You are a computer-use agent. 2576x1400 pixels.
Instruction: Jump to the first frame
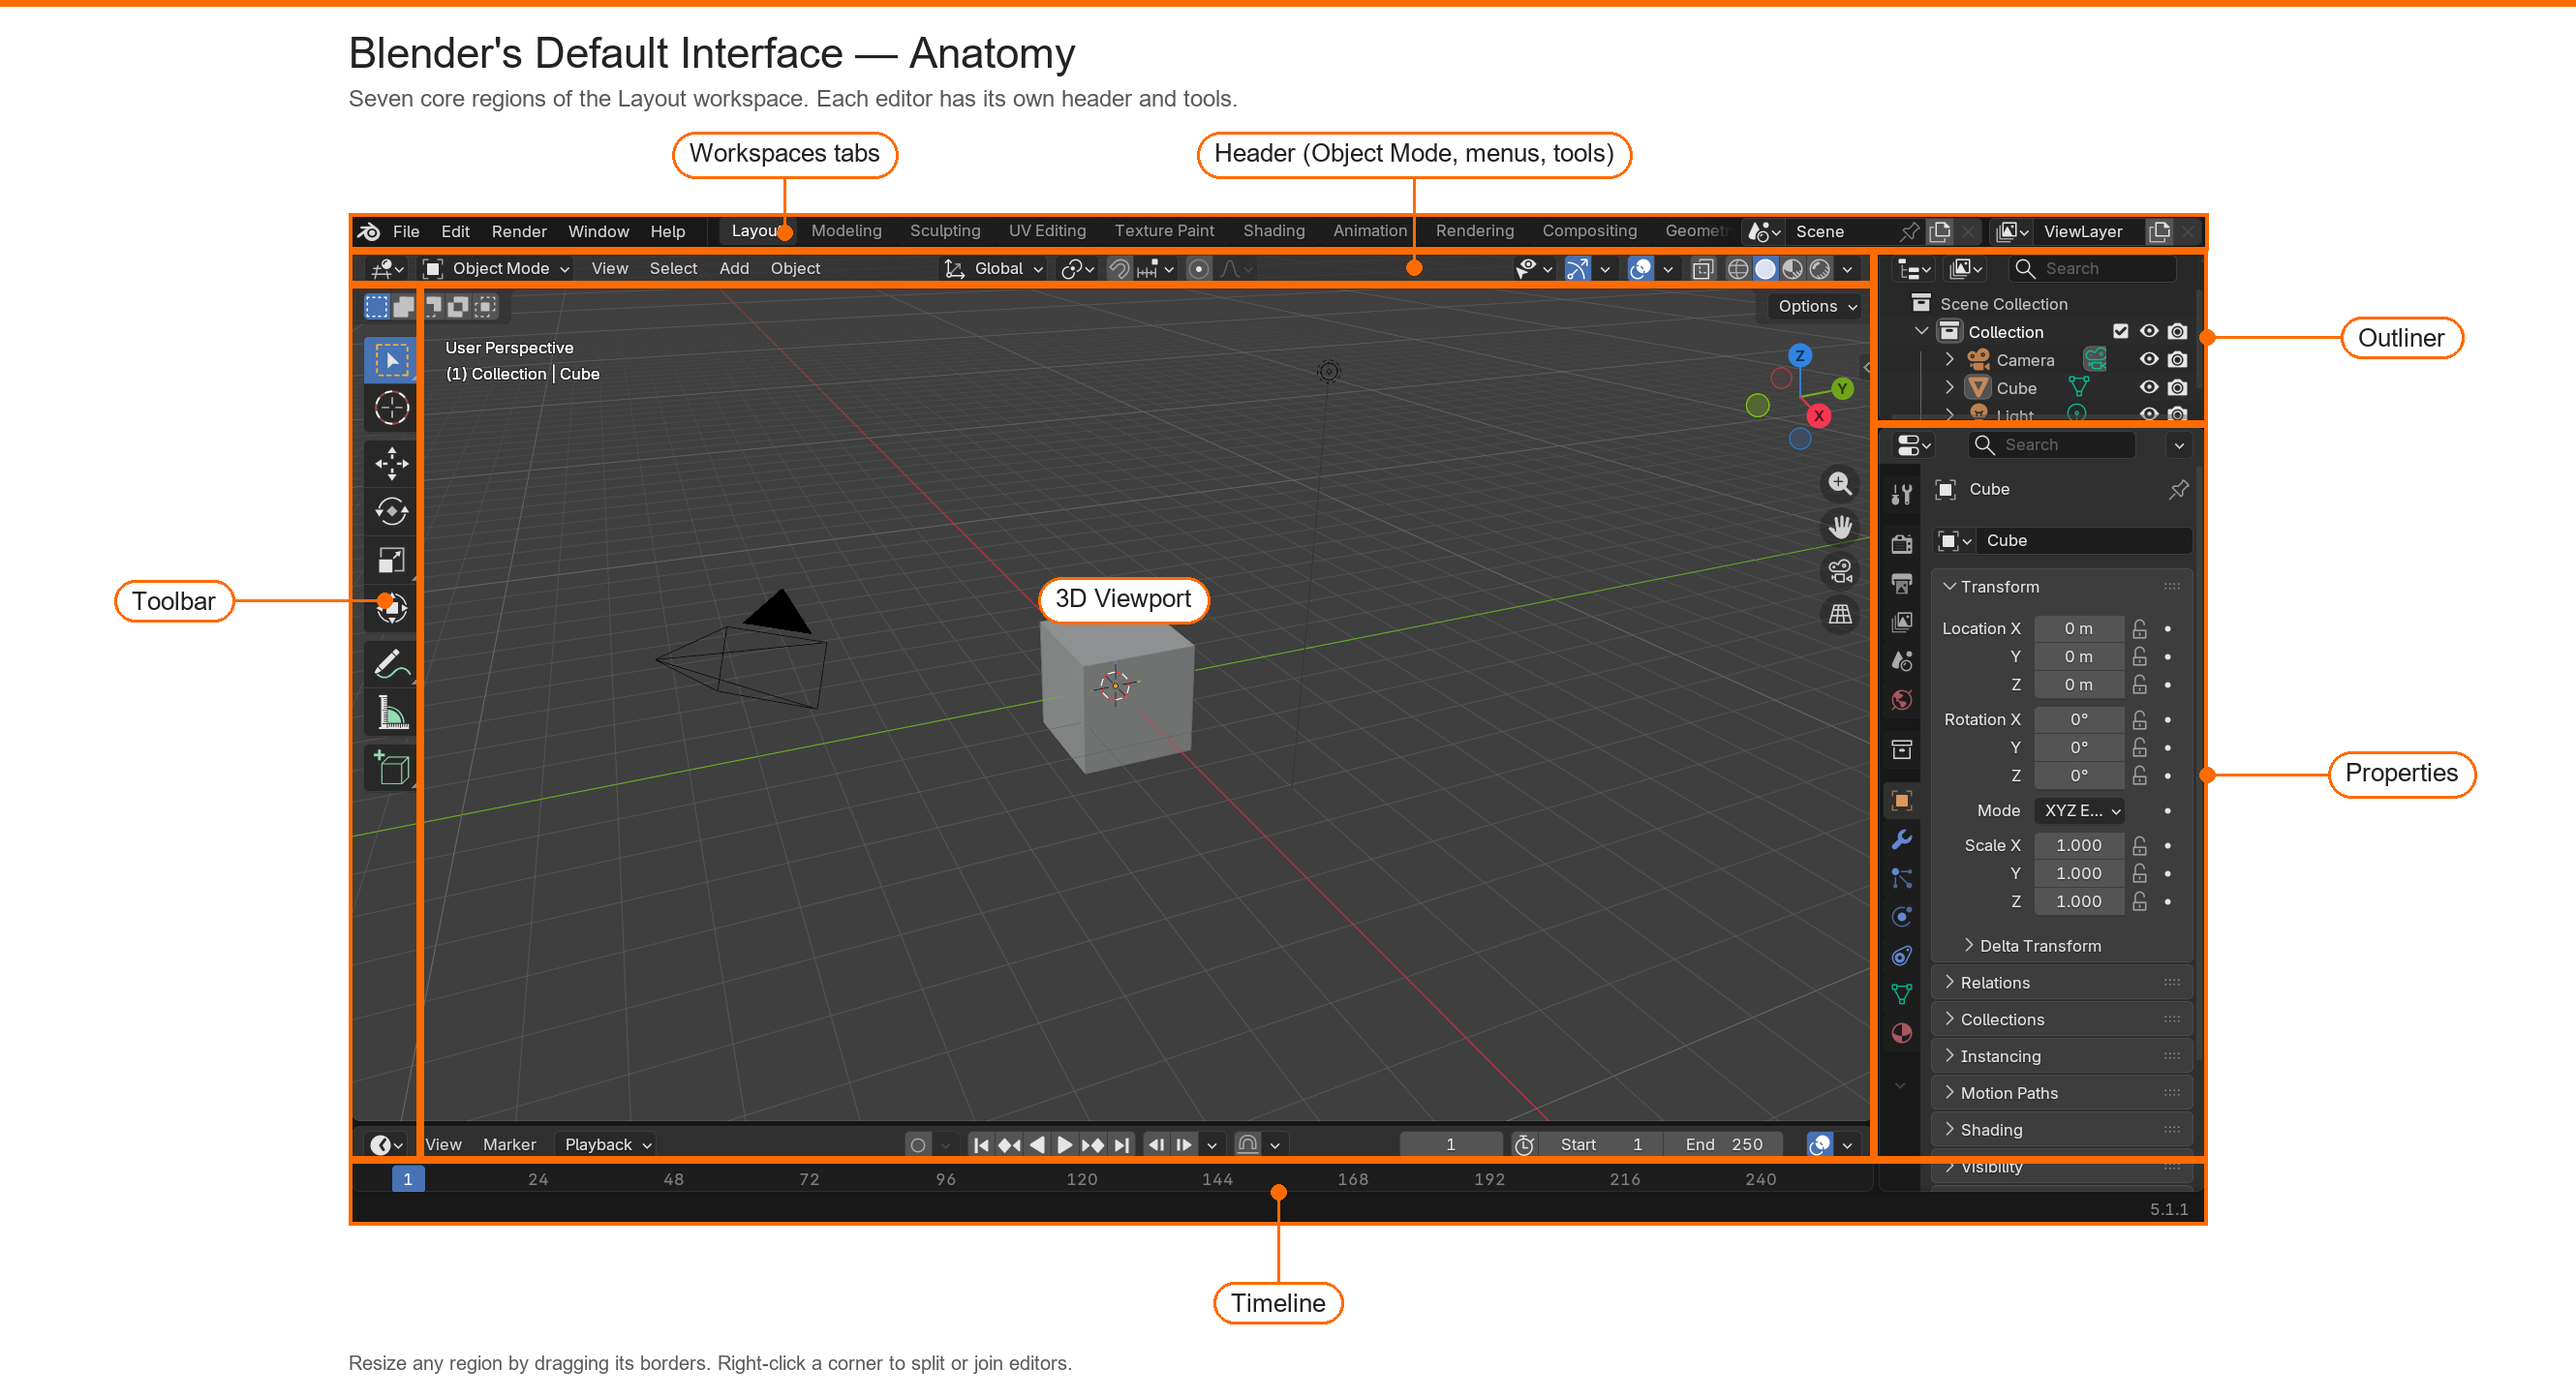point(981,1144)
